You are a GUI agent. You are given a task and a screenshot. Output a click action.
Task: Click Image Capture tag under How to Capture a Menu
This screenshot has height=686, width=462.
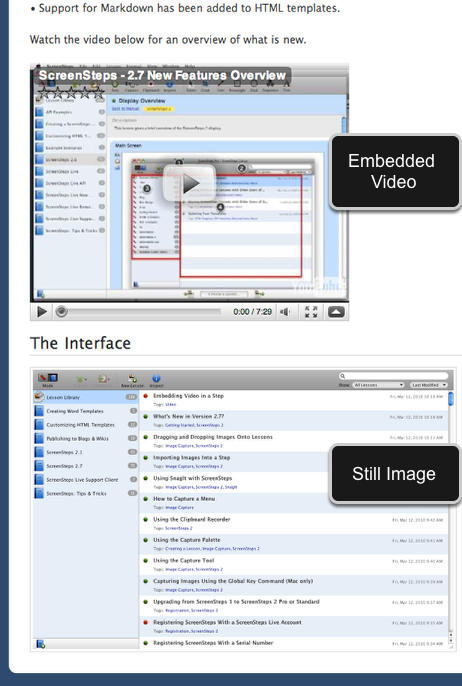(179, 508)
